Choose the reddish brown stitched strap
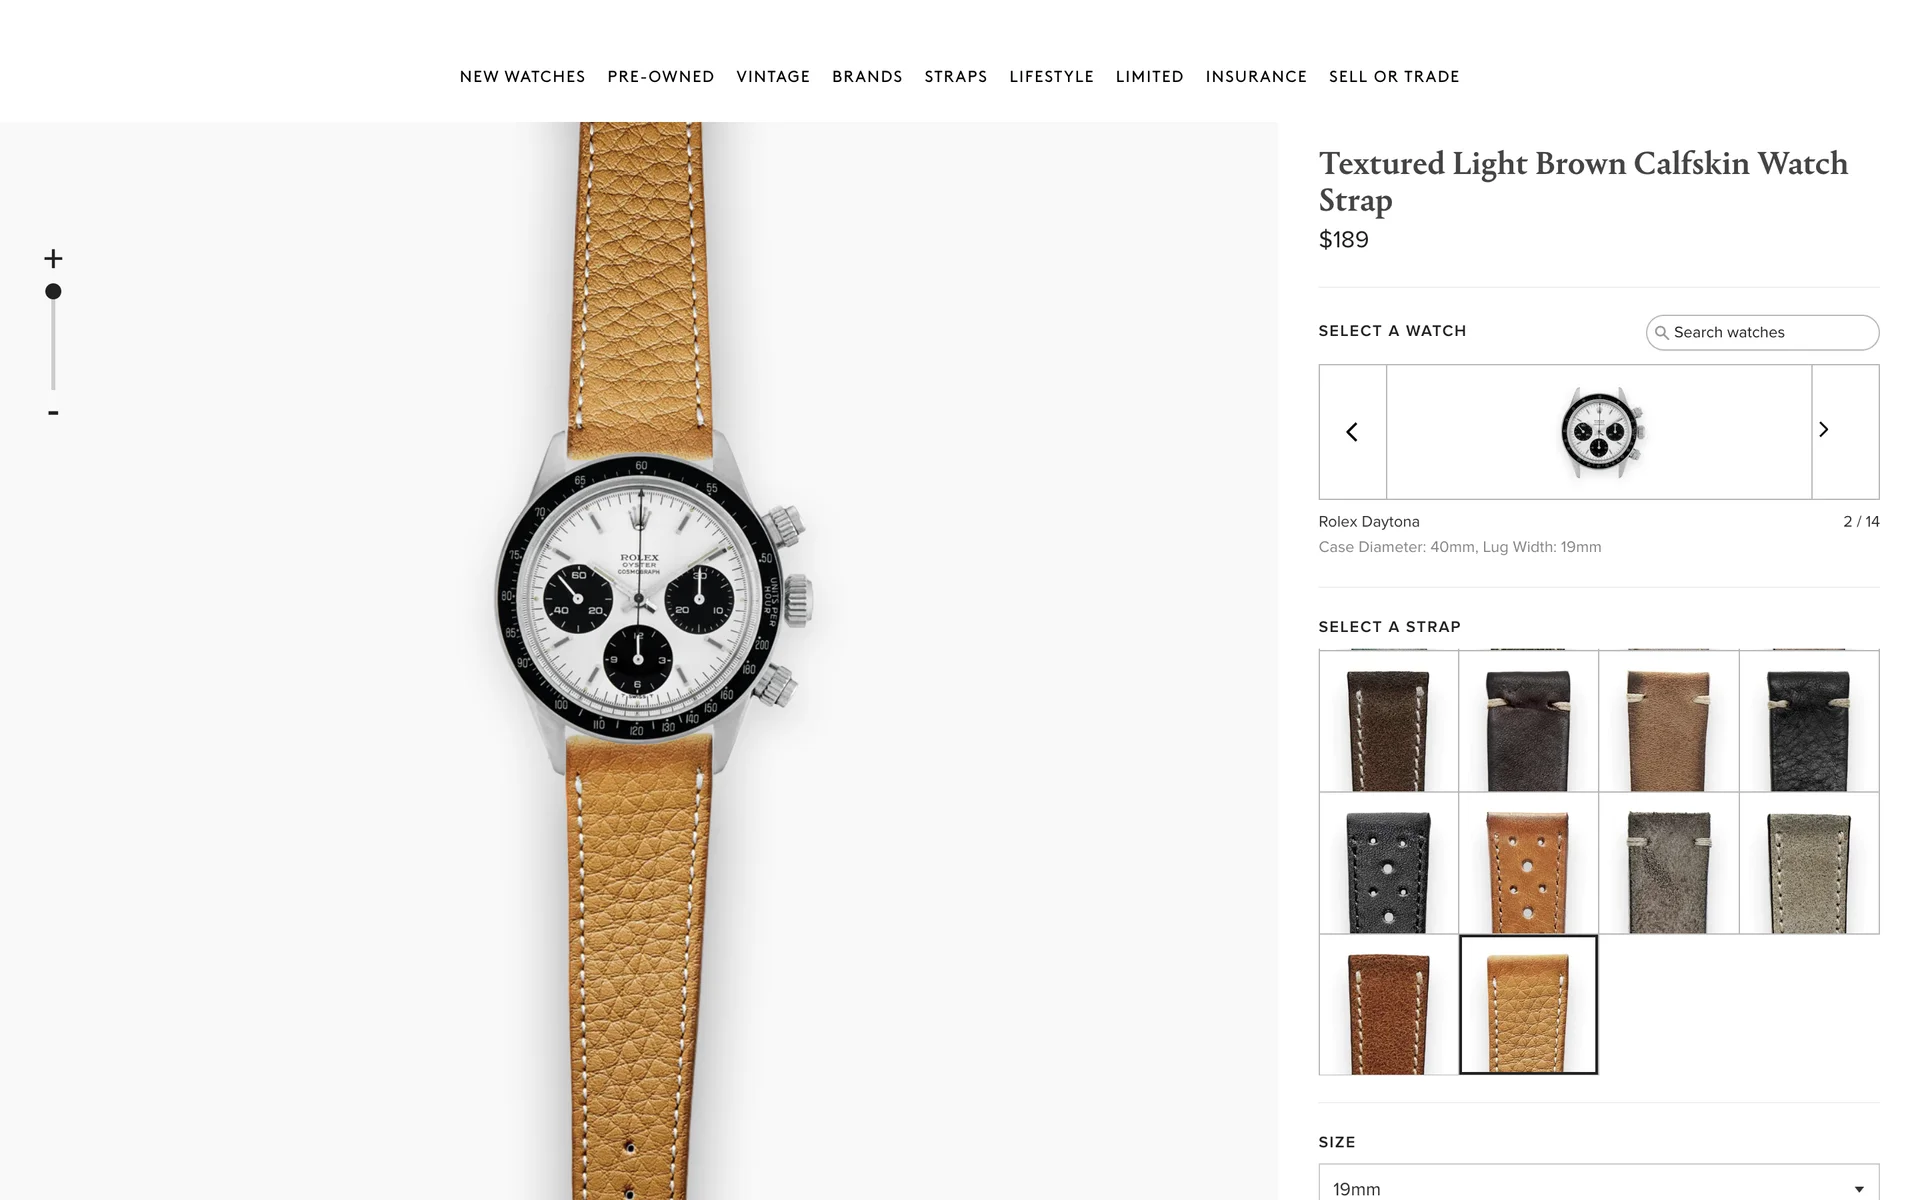Screen dimensions: 1920x1200 [x=1388, y=1005]
